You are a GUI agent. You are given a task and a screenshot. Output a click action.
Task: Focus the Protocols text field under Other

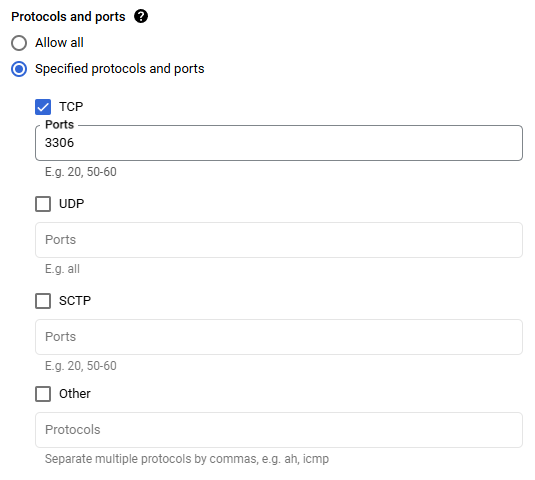(x=279, y=430)
